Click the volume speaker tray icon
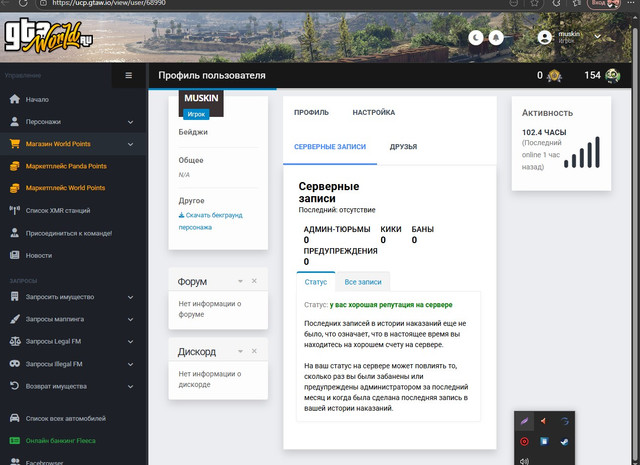640x465 pixels. [524, 461]
